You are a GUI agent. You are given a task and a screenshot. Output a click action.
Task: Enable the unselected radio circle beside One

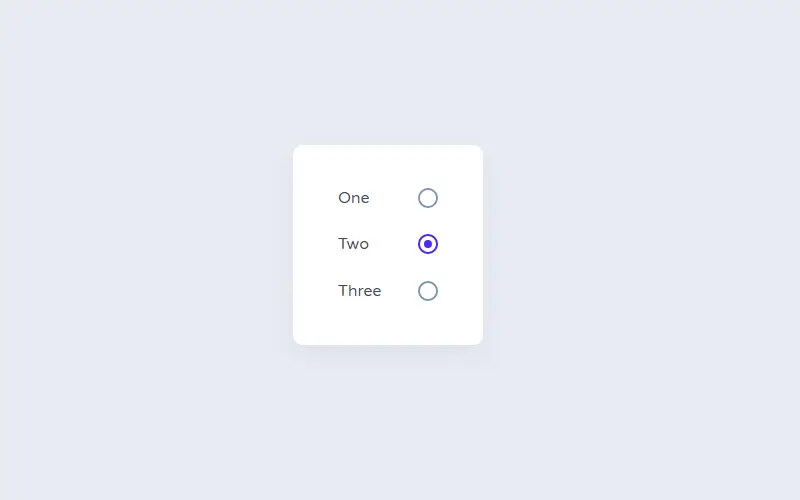point(428,198)
